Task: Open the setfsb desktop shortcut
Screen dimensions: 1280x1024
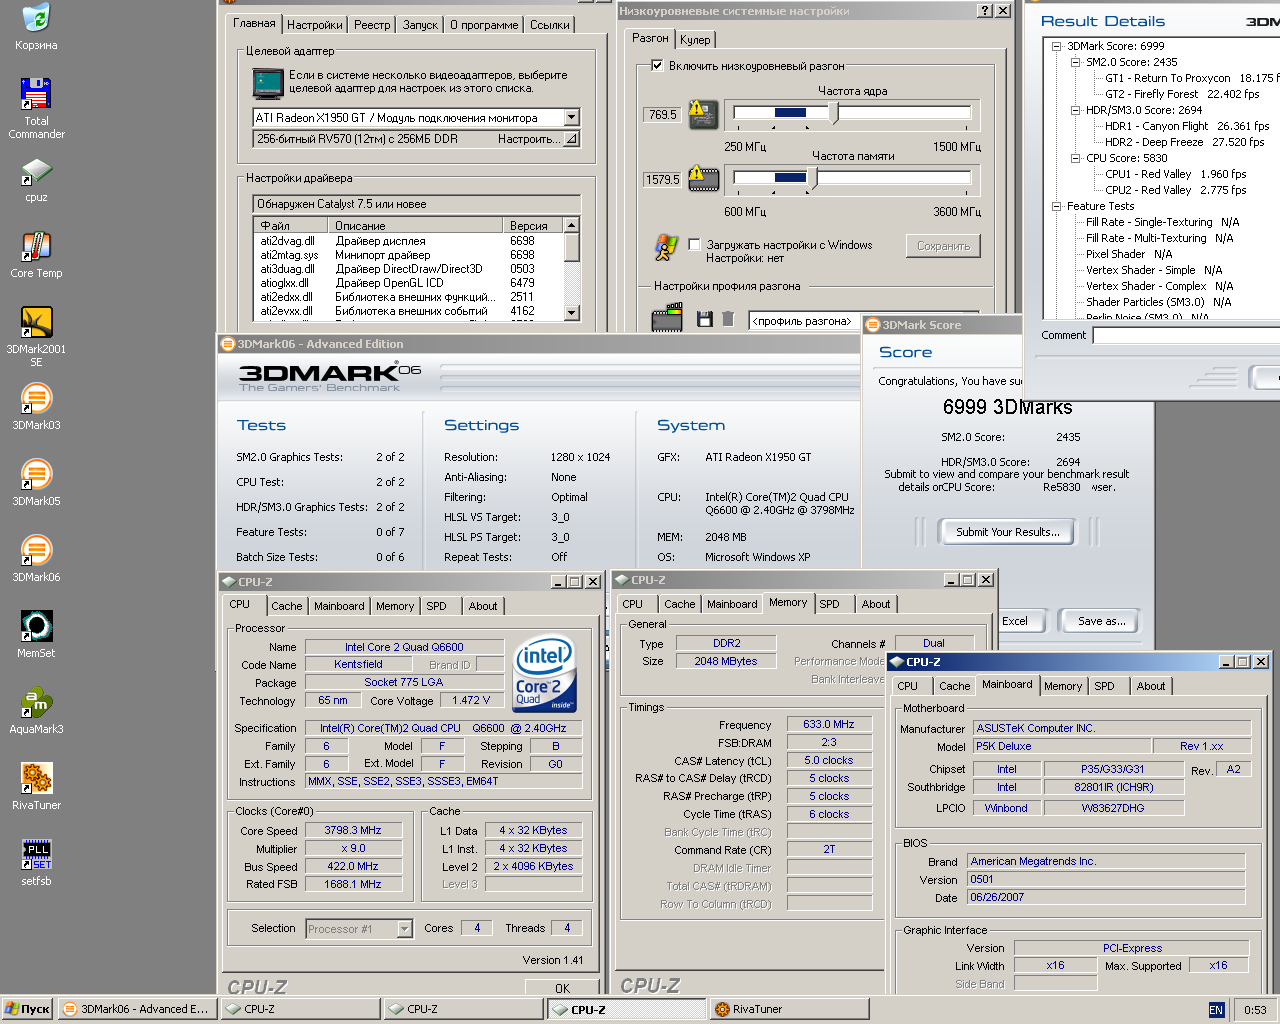Action: click(x=36, y=863)
